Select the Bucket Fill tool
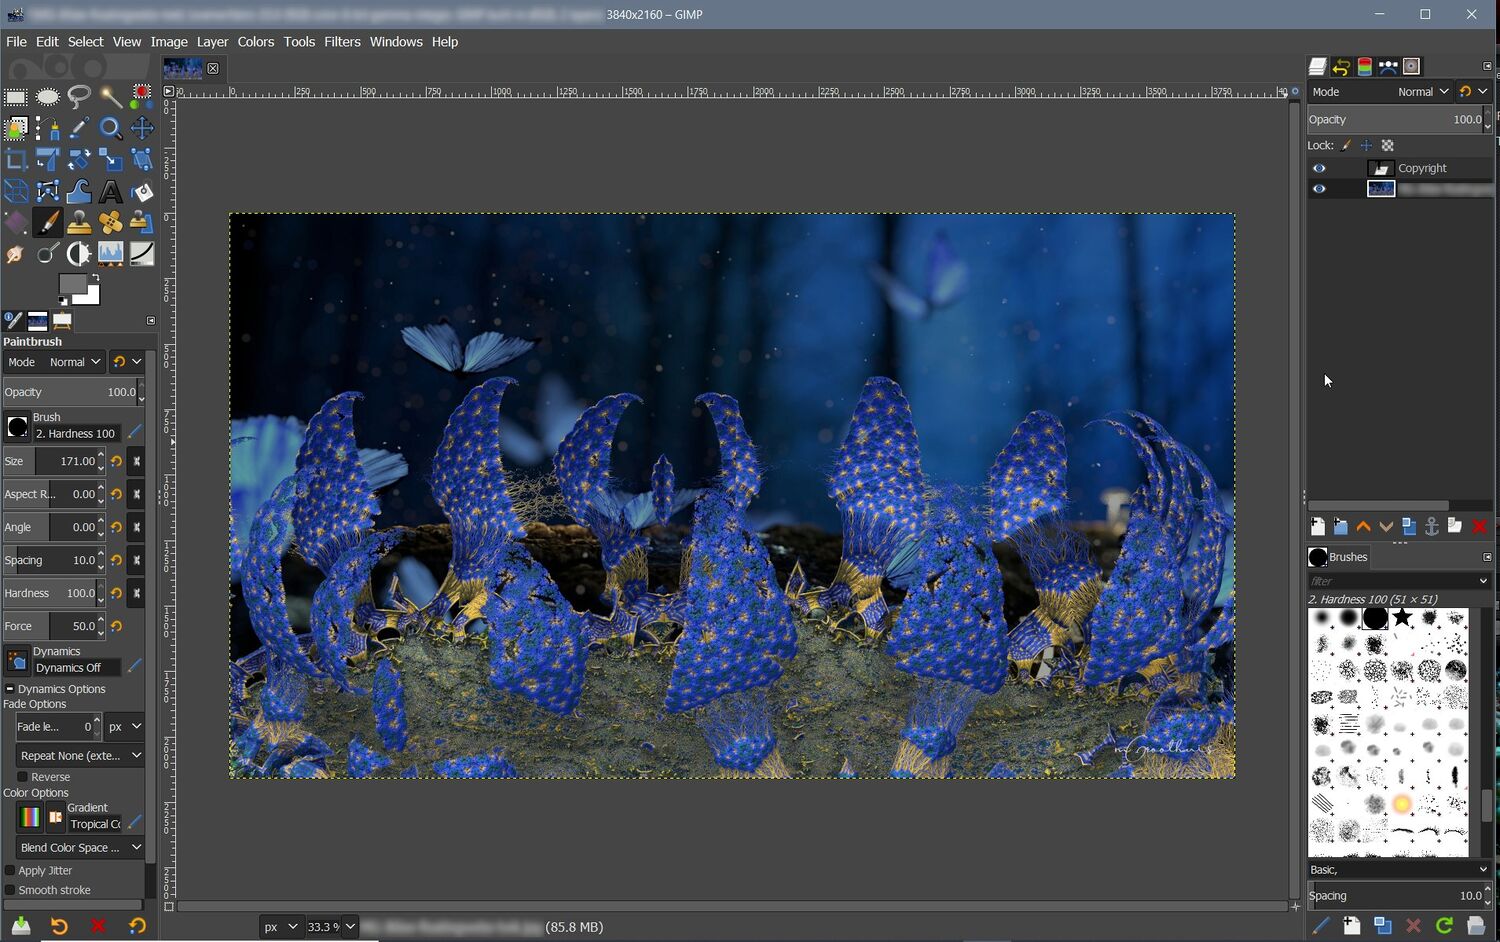Viewport: 1500px width, 942px height. pos(142,192)
